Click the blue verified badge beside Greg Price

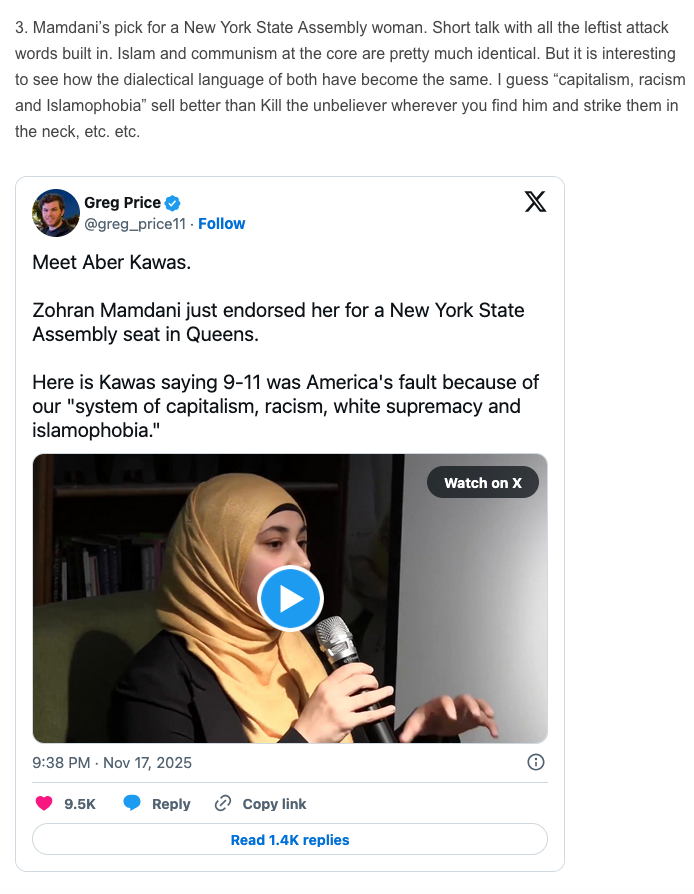coord(173,203)
